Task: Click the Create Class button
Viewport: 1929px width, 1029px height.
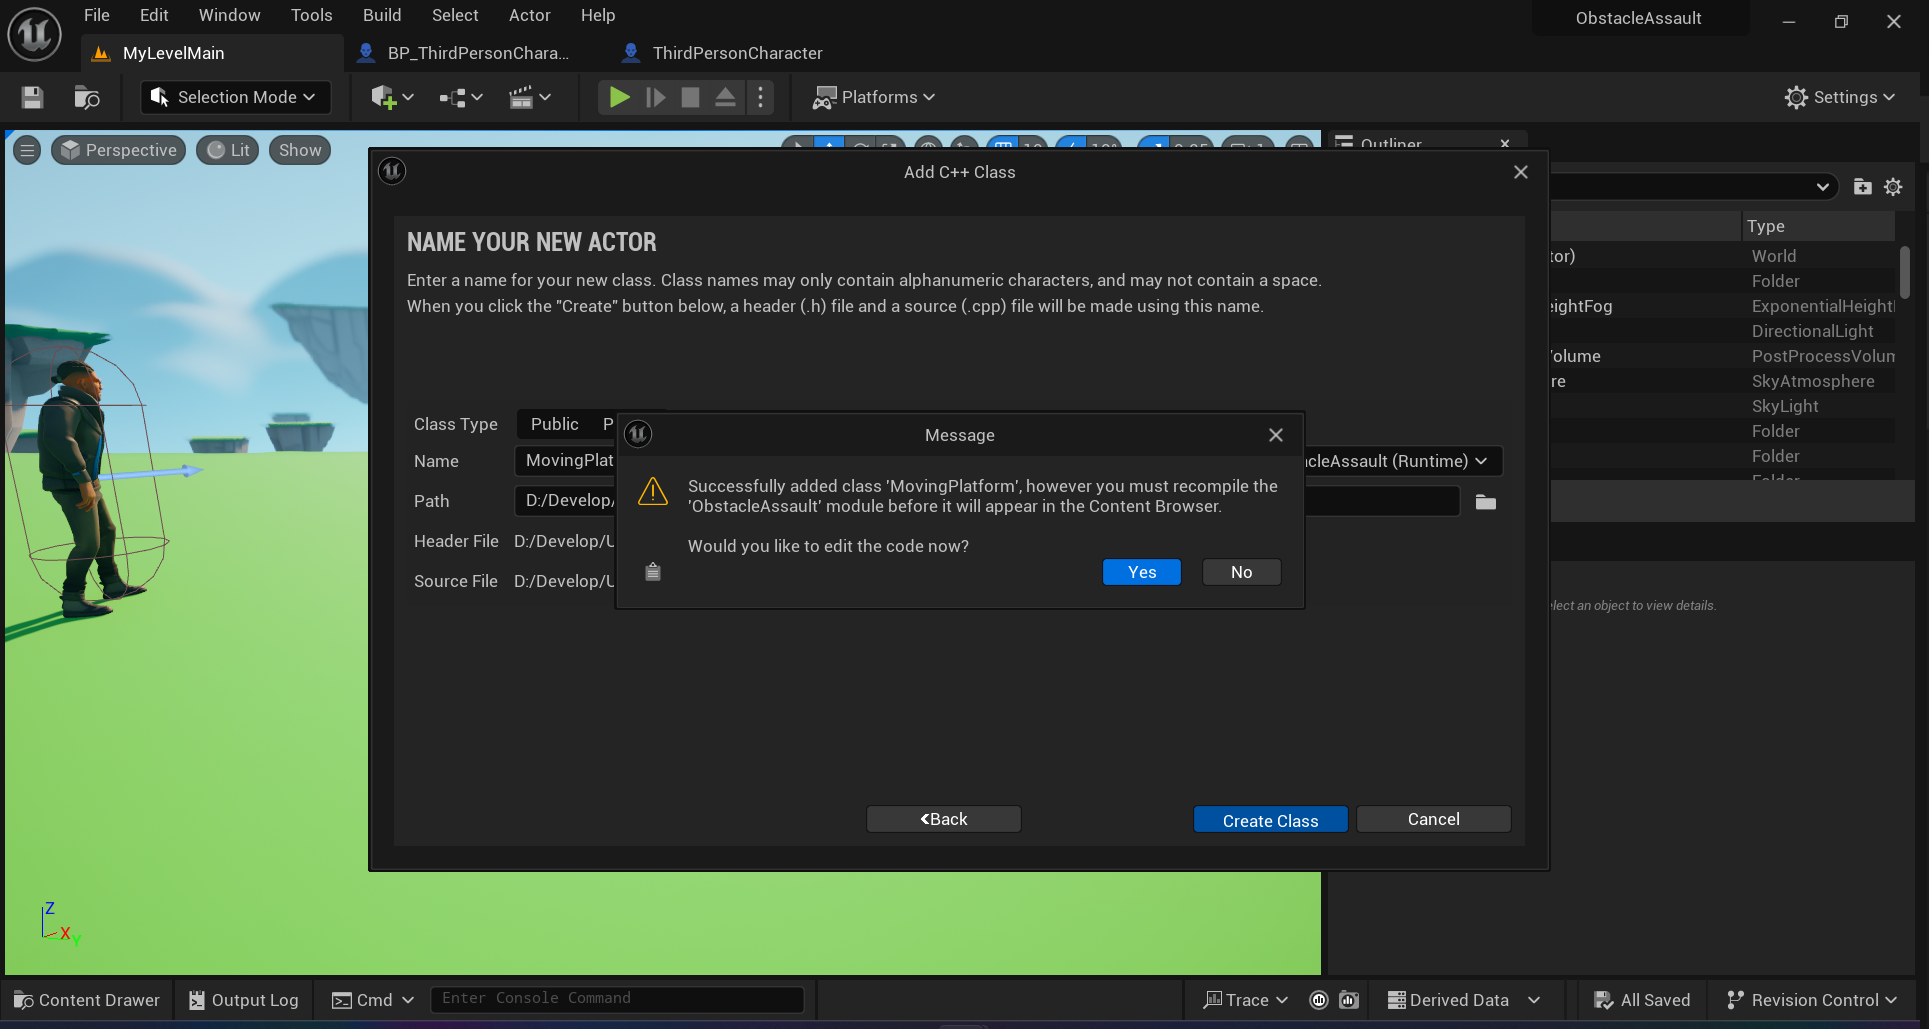Action: pos(1270,820)
